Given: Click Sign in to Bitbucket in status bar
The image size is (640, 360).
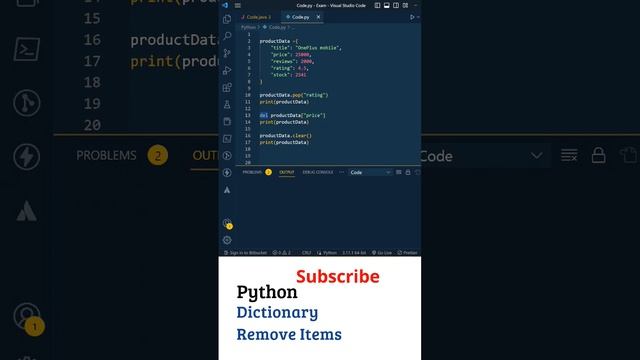Looking at the screenshot, I should pyautogui.click(x=245, y=253).
